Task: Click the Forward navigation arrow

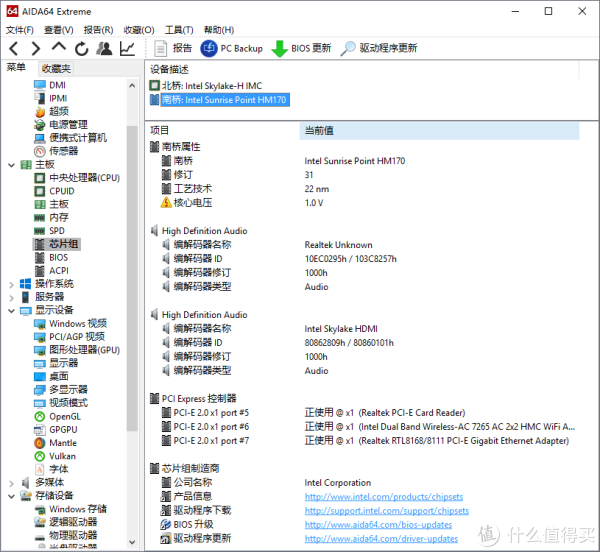Action: pos(36,49)
